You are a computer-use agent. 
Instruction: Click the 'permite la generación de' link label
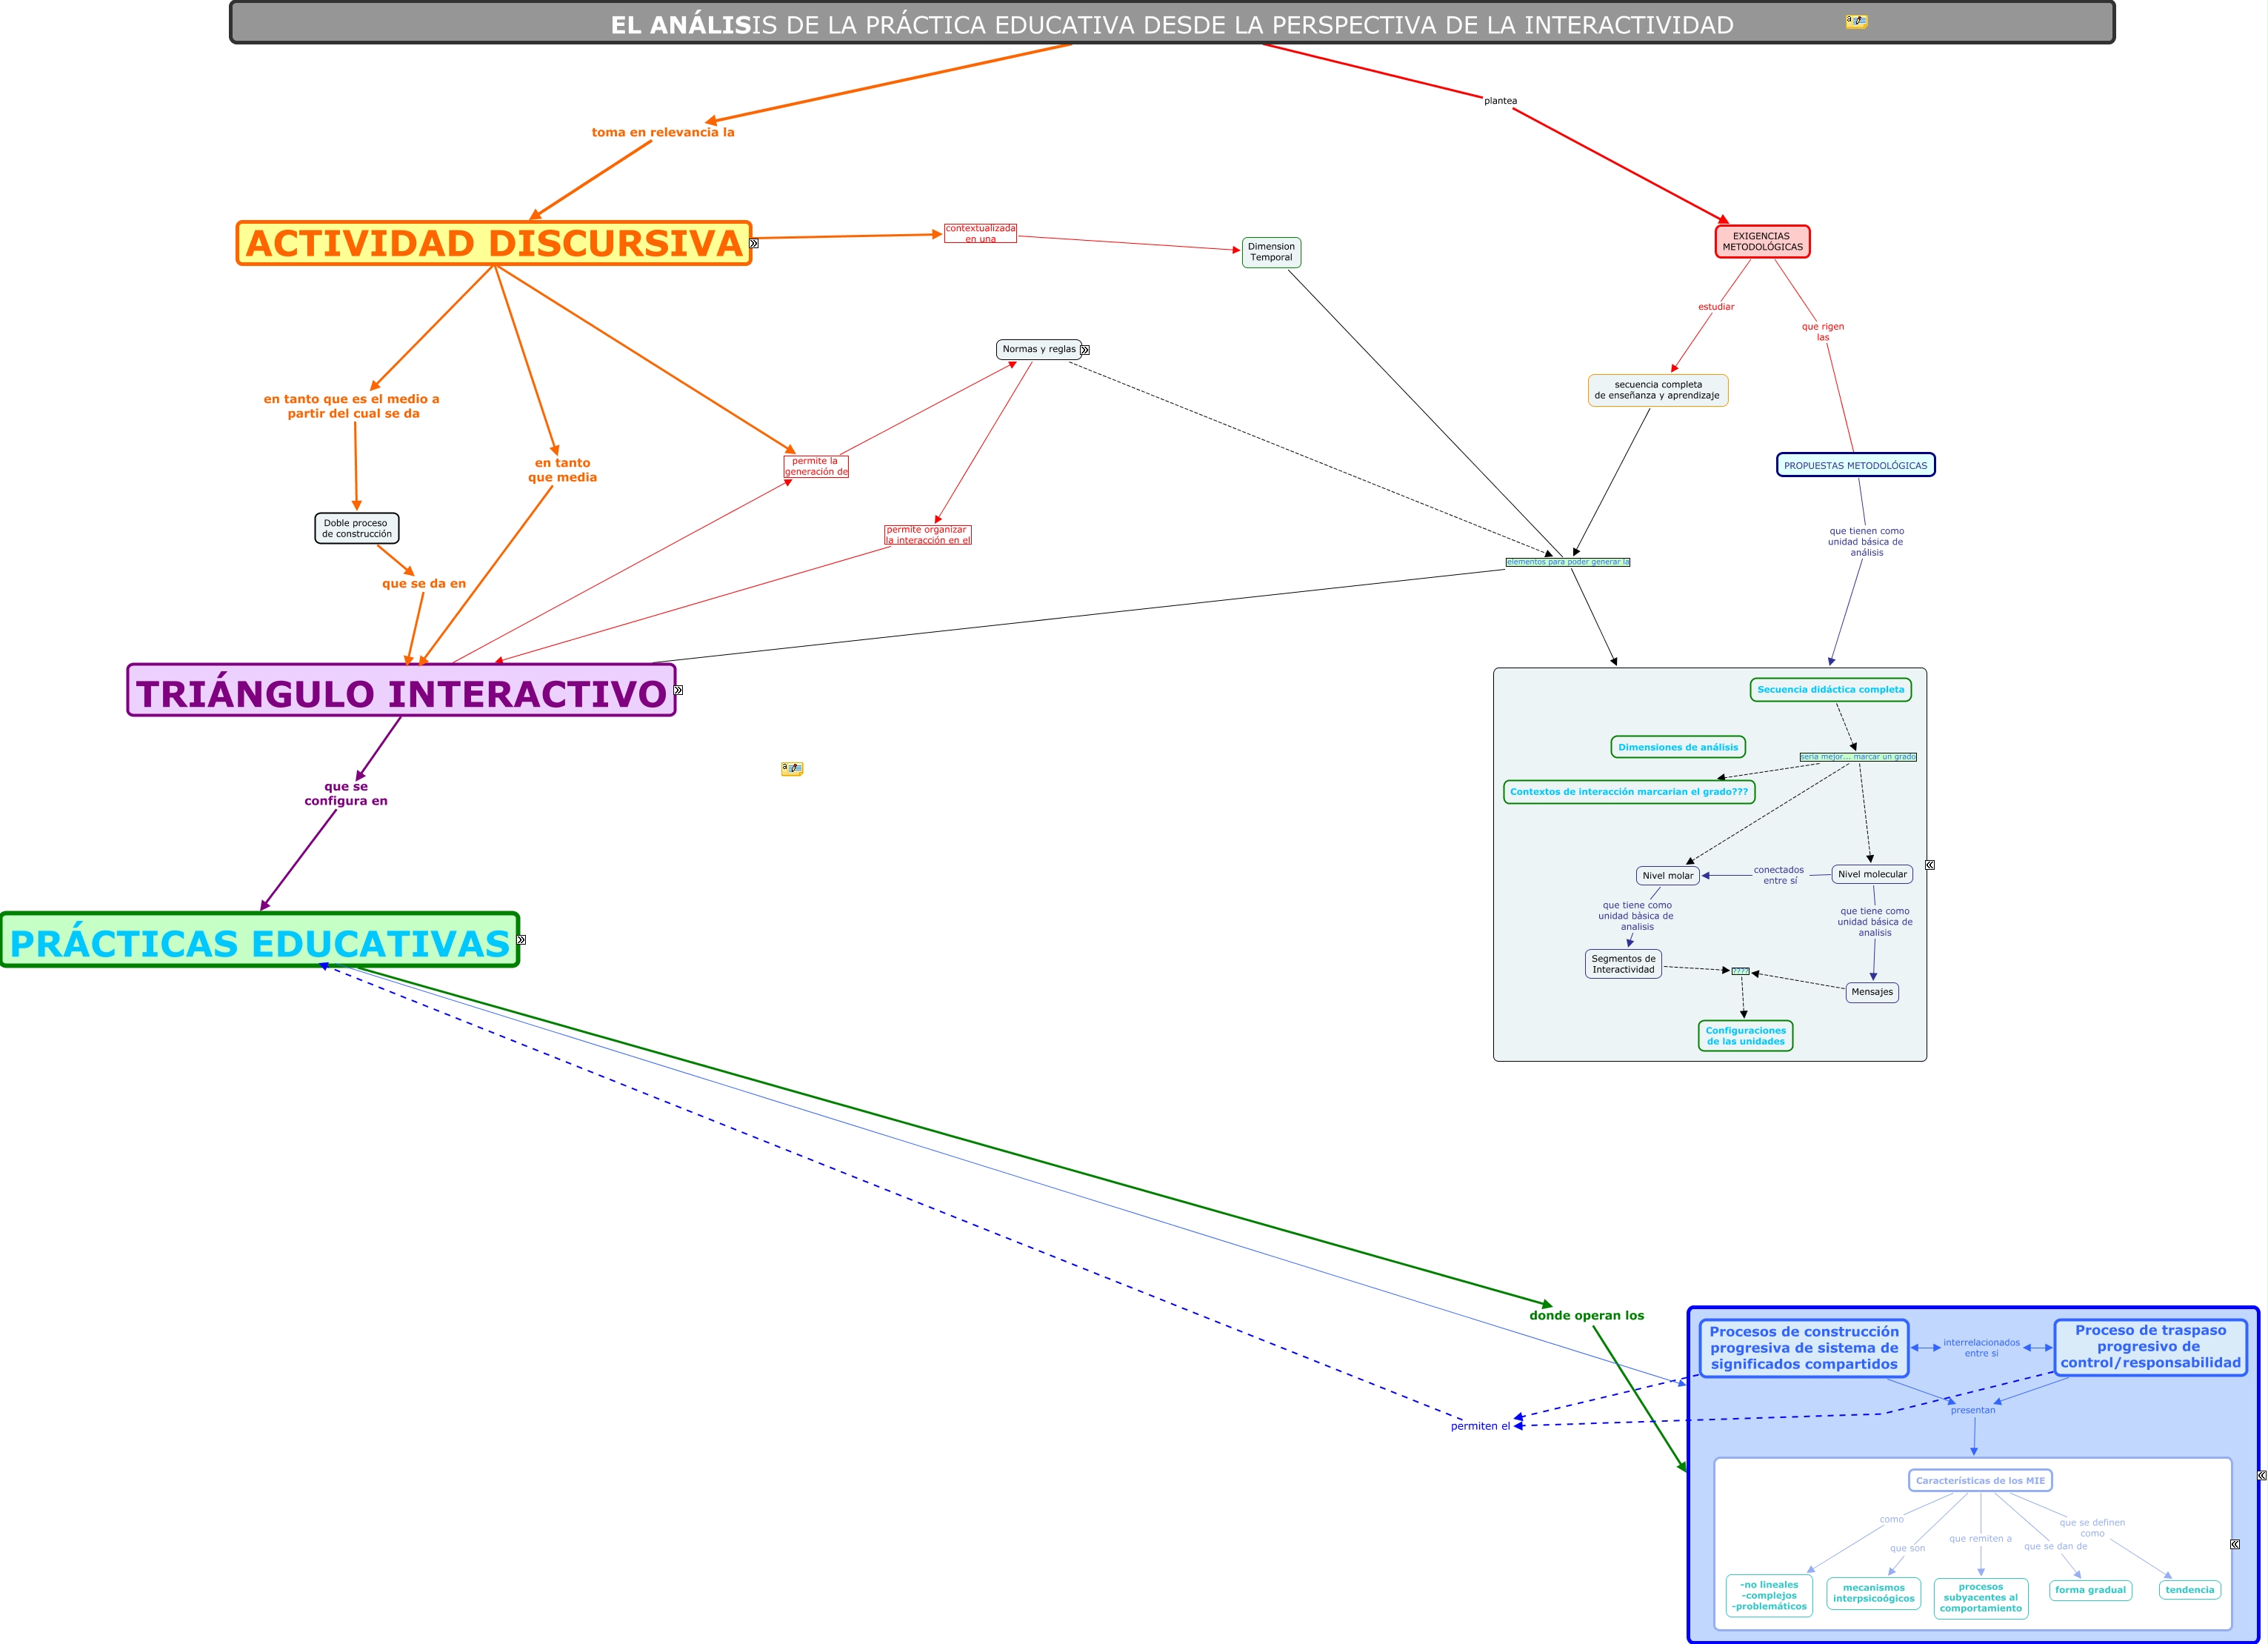coord(816,466)
